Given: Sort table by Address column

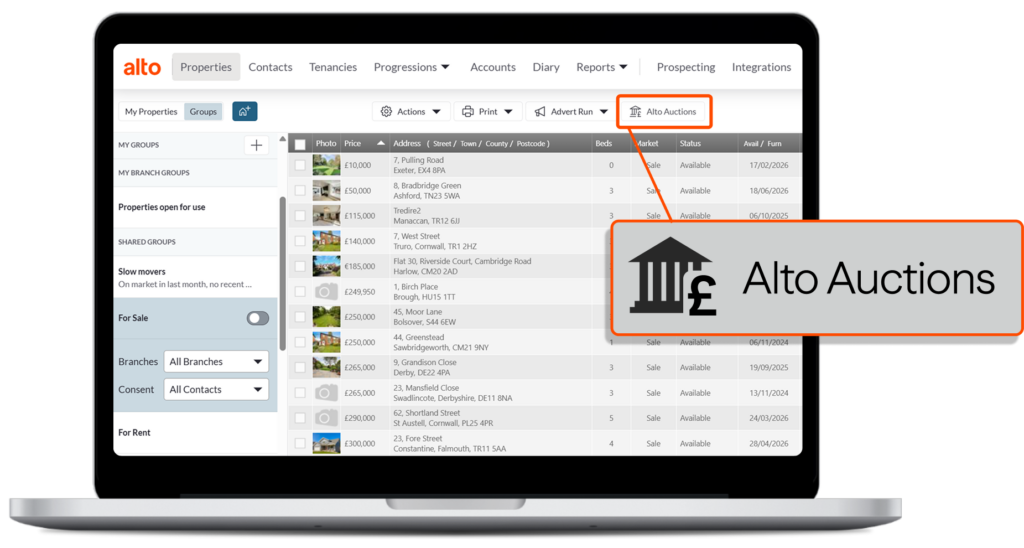Looking at the screenshot, I should [407, 143].
